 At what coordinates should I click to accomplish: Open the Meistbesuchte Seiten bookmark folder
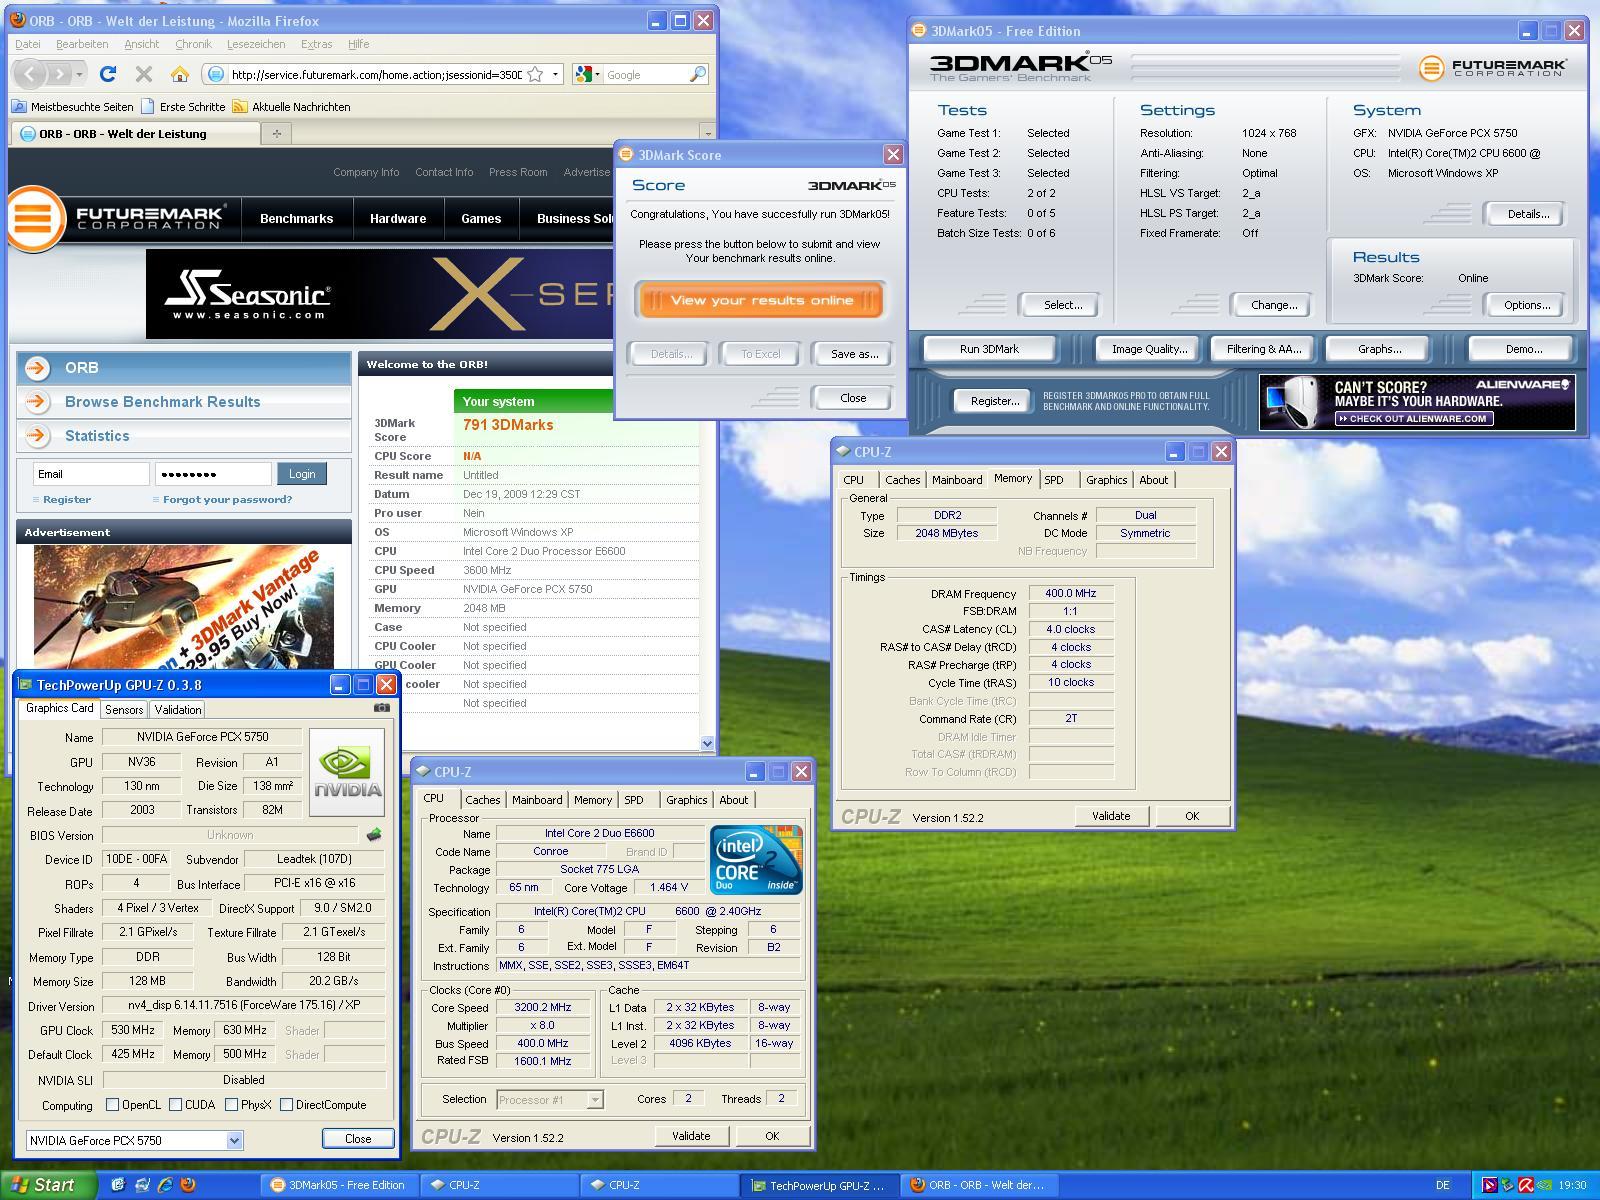72,106
